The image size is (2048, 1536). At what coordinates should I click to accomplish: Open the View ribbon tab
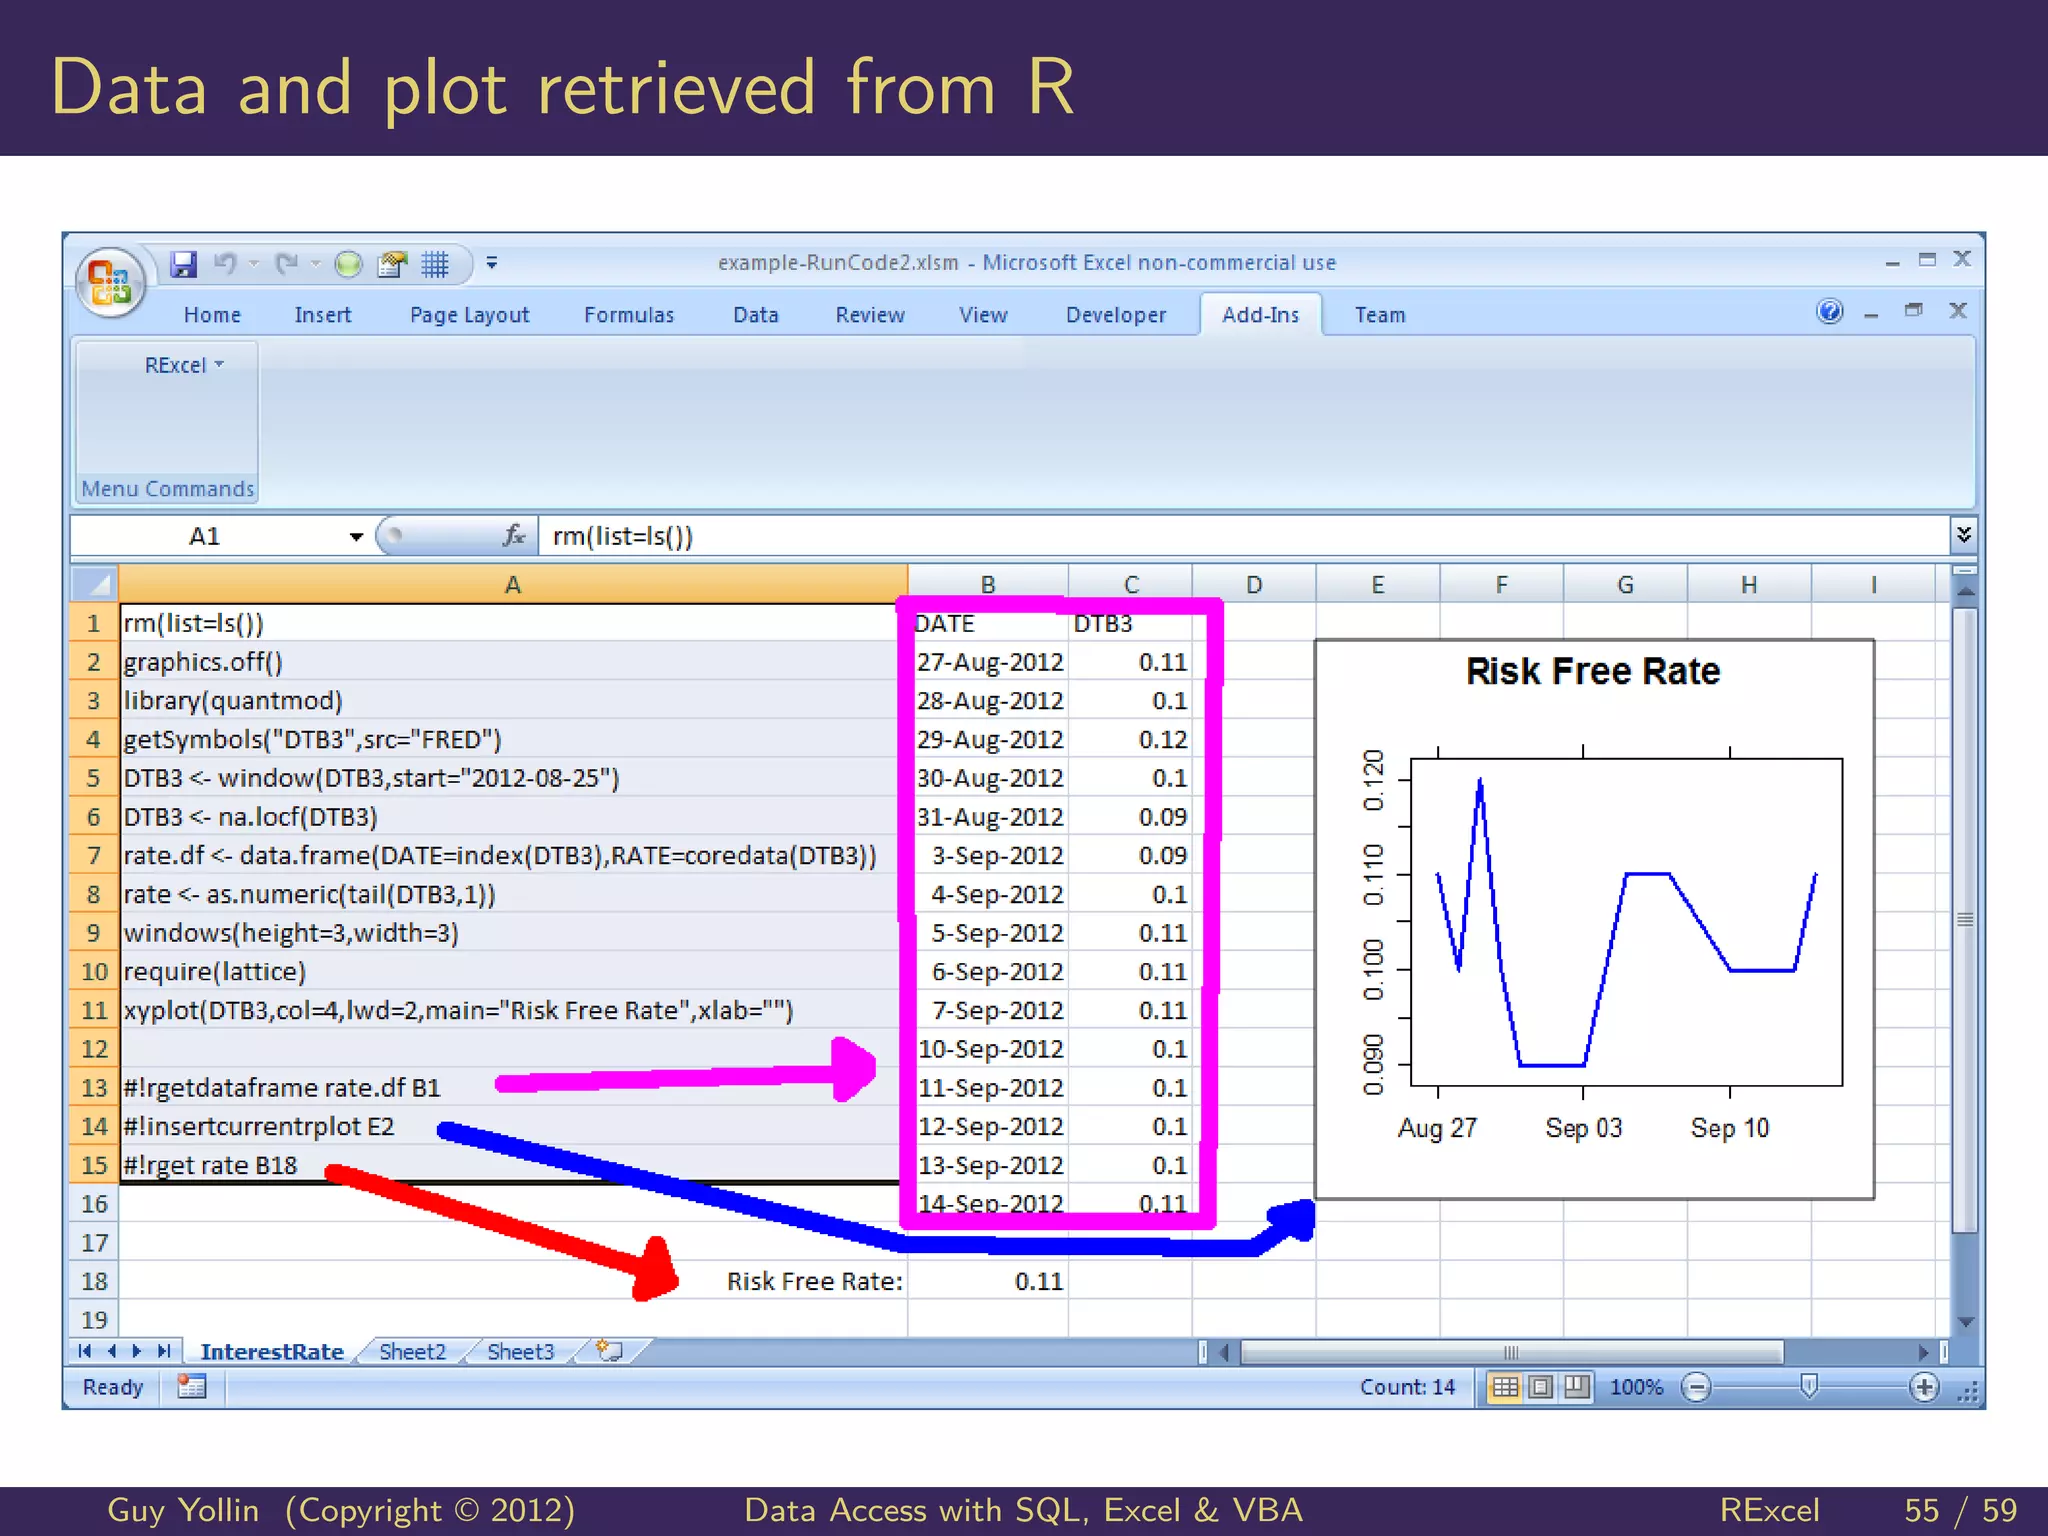click(983, 315)
